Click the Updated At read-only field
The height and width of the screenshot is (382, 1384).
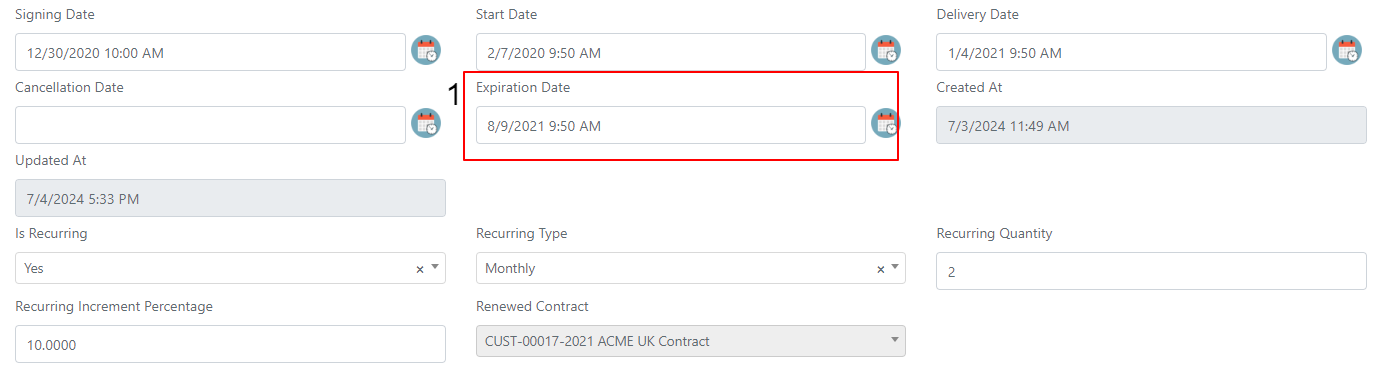click(230, 198)
